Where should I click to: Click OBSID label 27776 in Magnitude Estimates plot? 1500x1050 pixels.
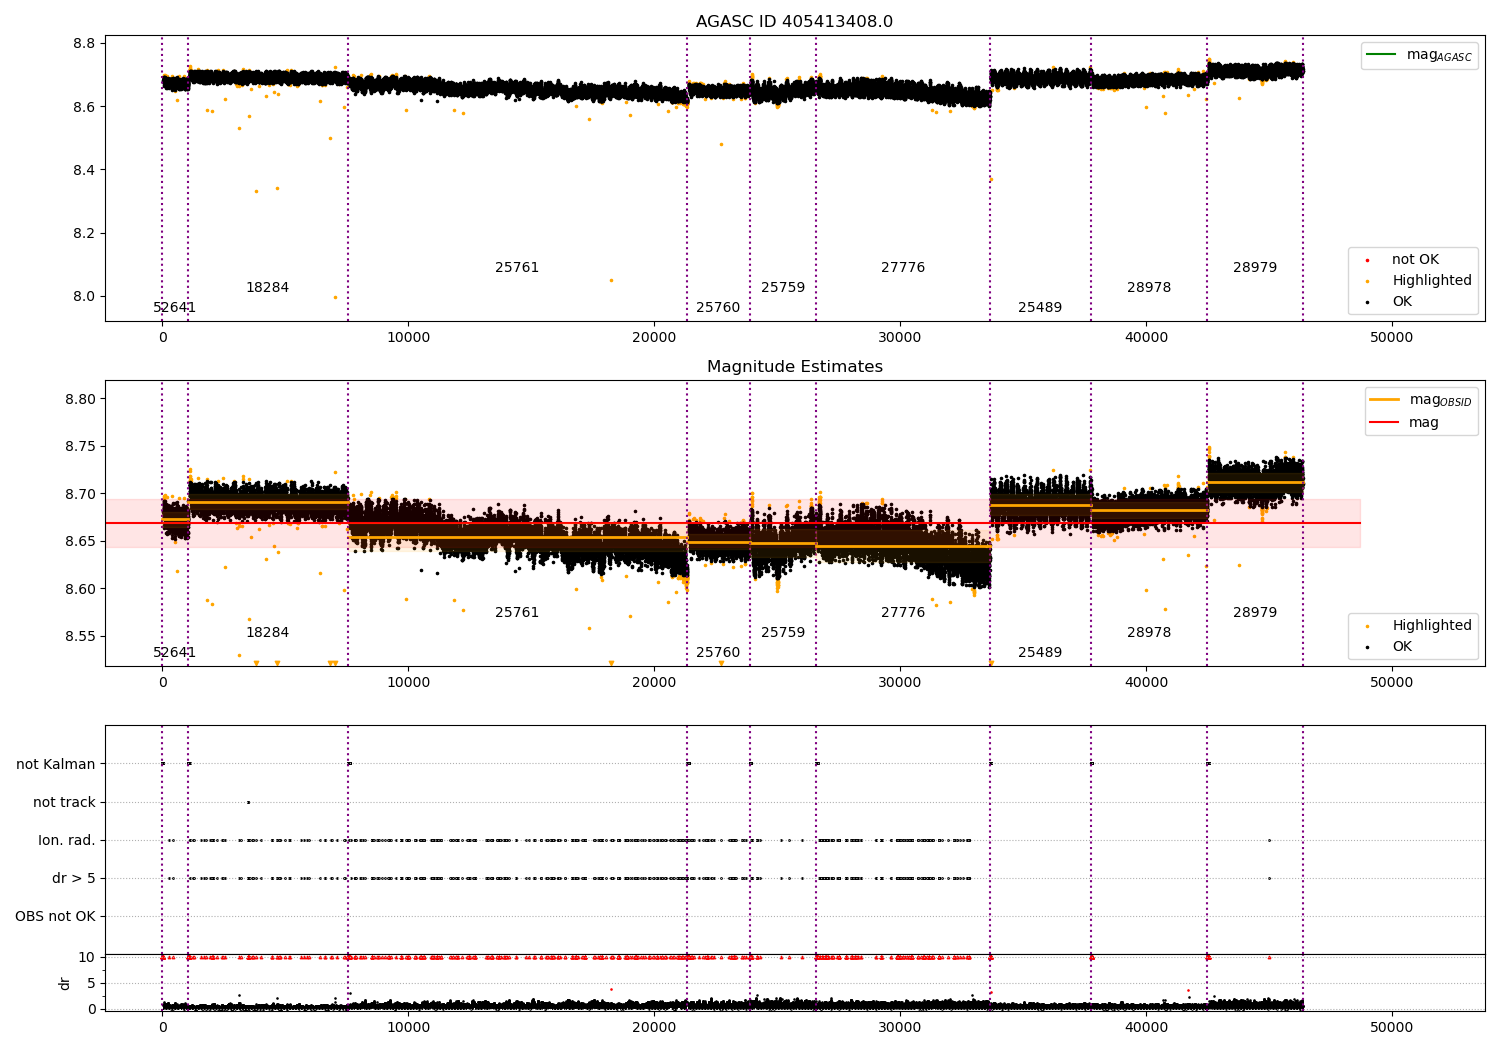point(903,613)
